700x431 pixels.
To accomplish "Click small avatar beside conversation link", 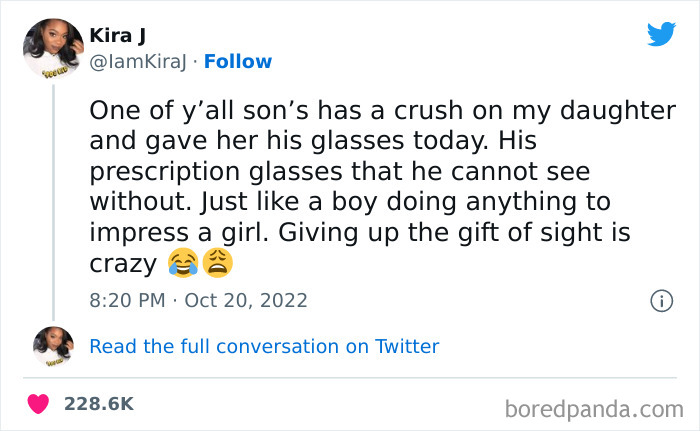I will pyautogui.click(x=53, y=346).
